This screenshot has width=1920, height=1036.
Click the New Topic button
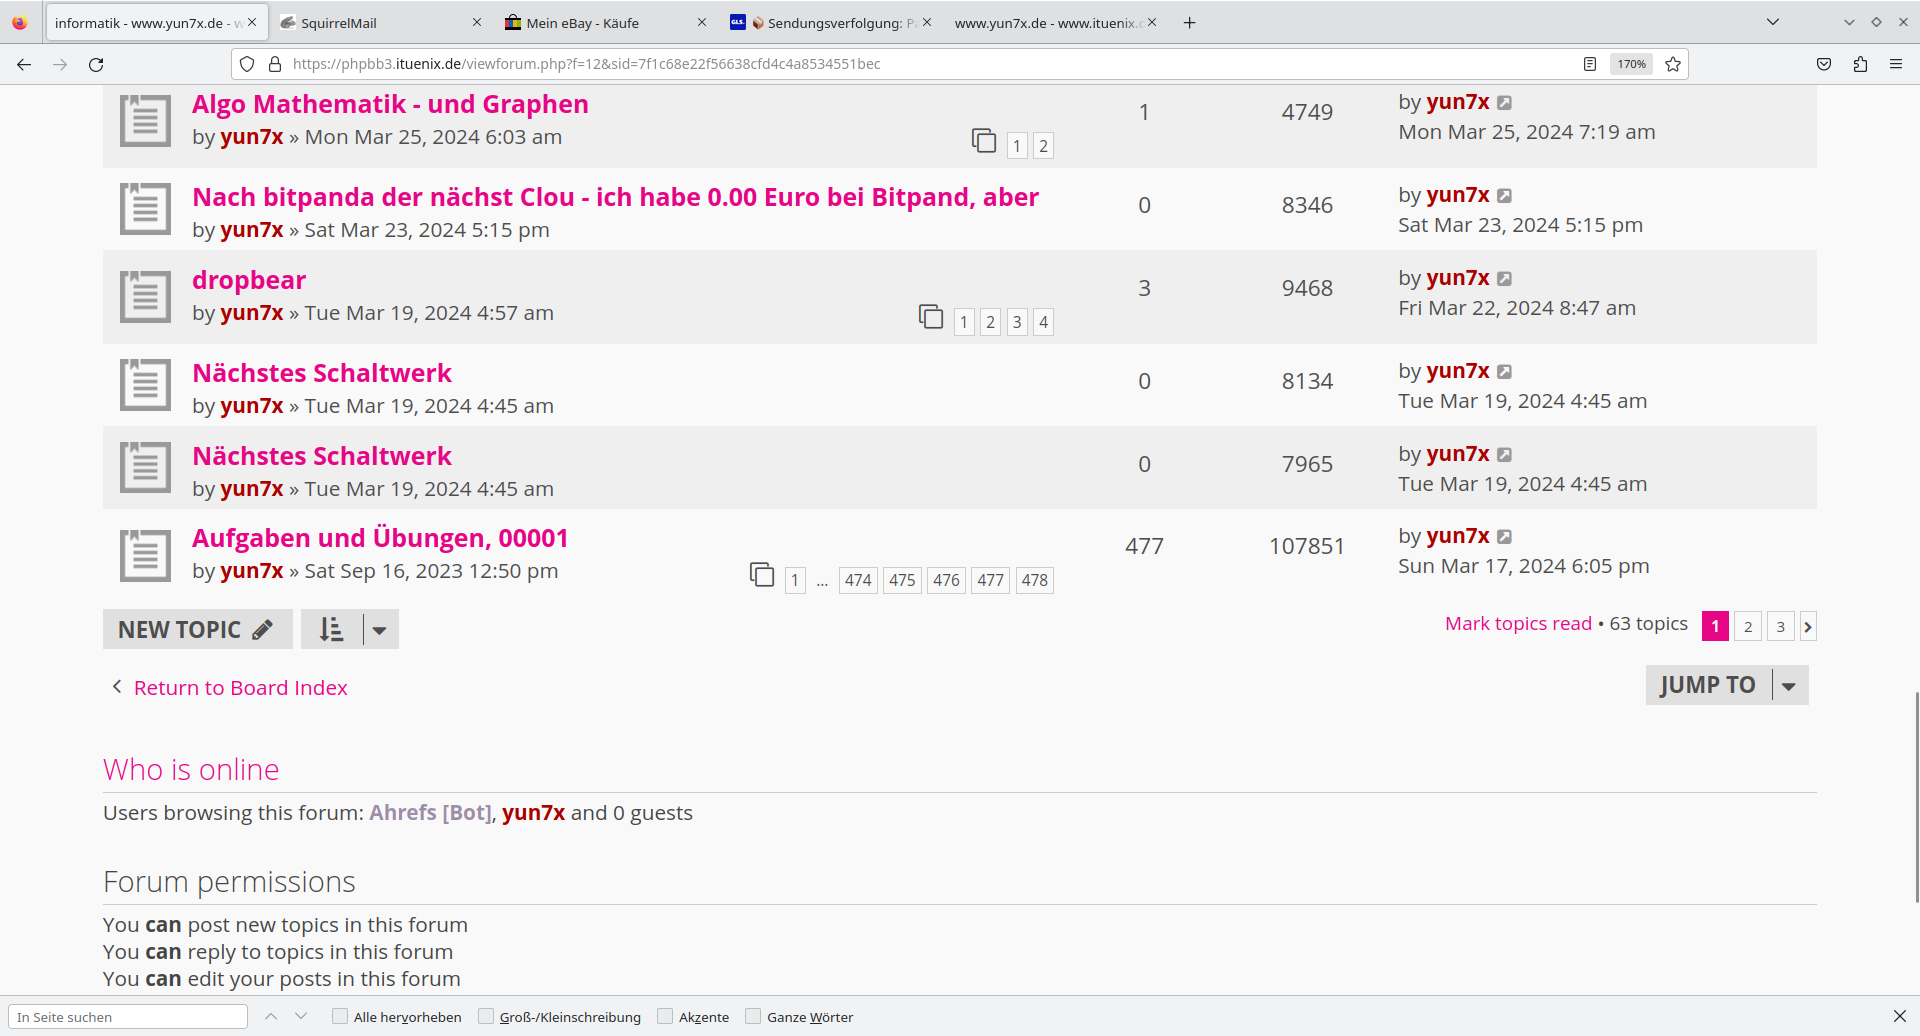tap(197, 629)
